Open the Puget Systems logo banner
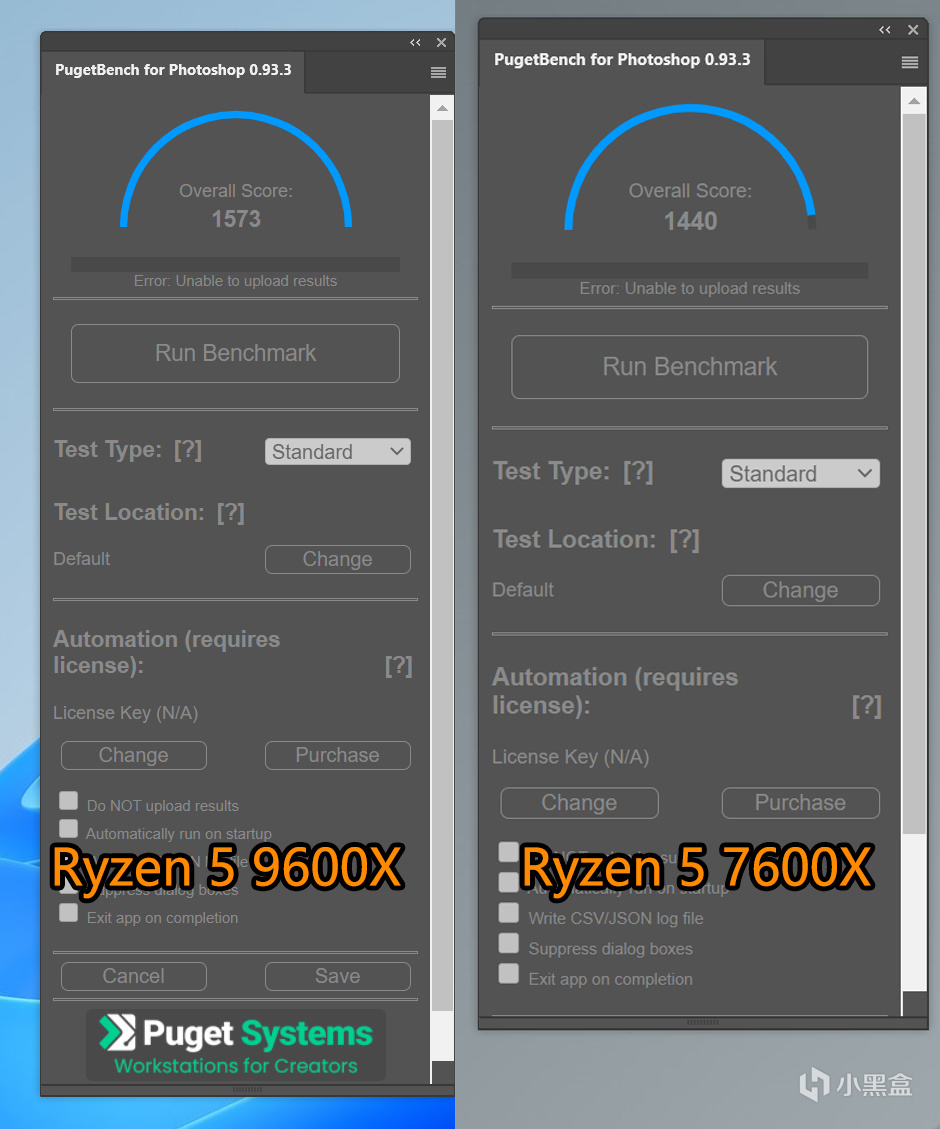940x1129 pixels. pyautogui.click(x=236, y=1045)
